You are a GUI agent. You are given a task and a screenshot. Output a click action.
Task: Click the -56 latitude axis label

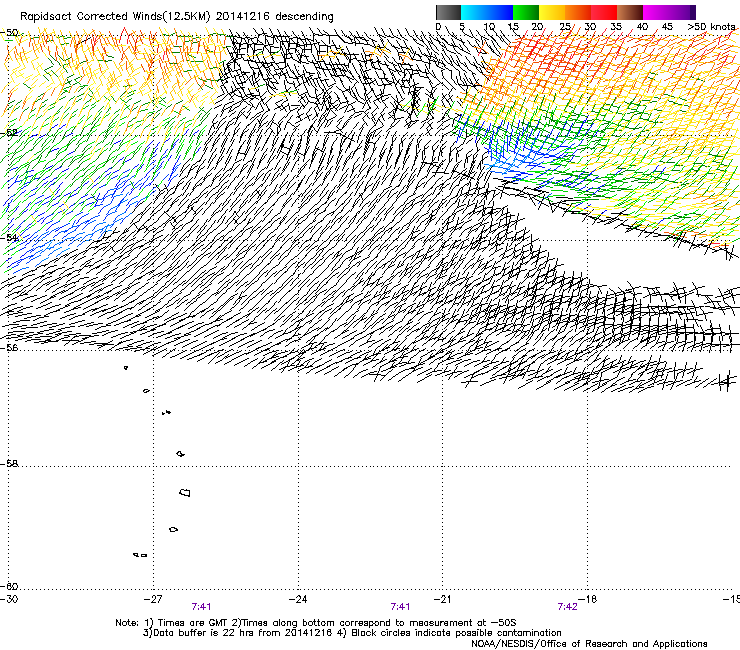(9, 347)
